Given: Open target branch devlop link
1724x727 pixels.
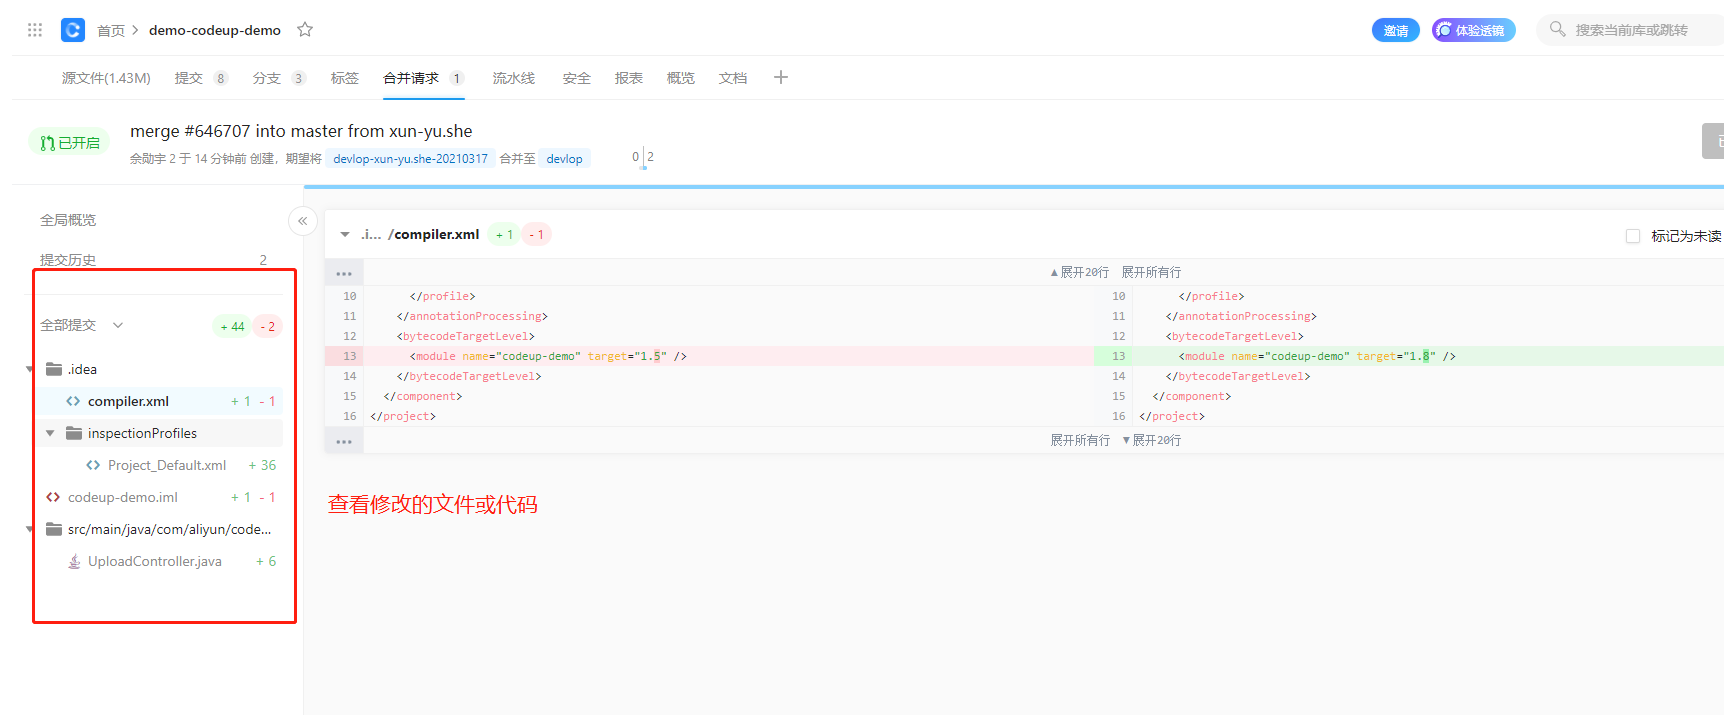Looking at the screenshot, I should (565, 158).
